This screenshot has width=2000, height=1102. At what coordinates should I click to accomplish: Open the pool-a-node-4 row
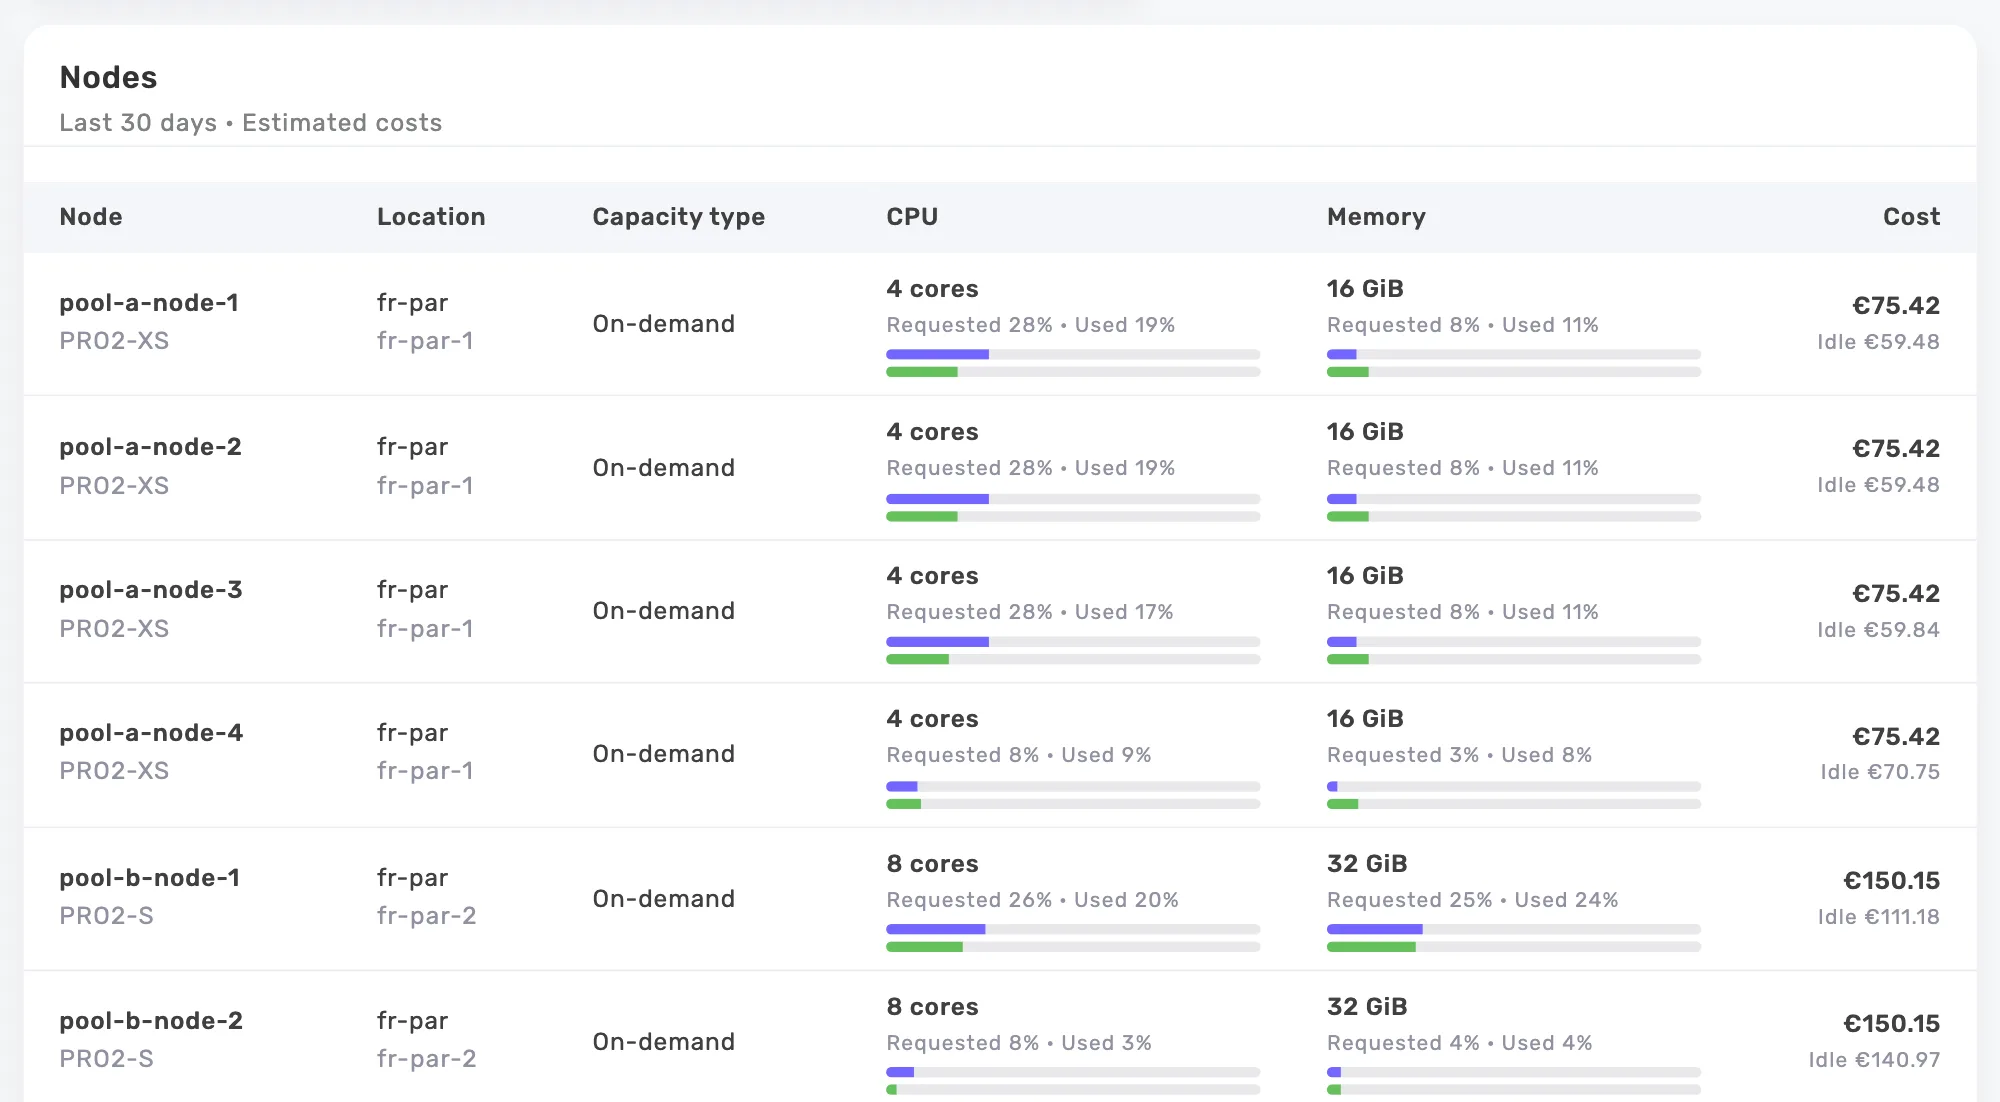(1000, 755)
